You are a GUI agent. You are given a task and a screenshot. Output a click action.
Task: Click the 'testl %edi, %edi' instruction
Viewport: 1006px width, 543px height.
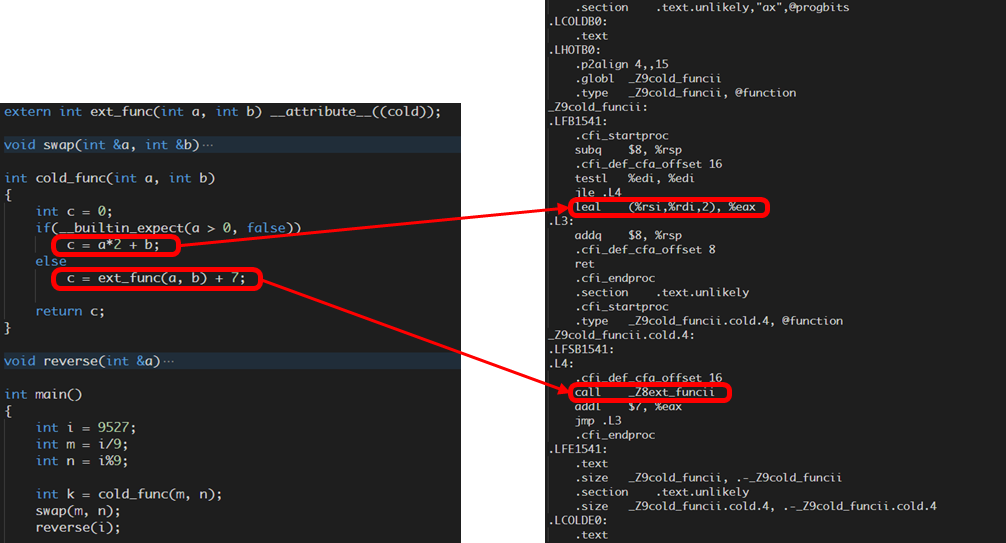(635, 178)
